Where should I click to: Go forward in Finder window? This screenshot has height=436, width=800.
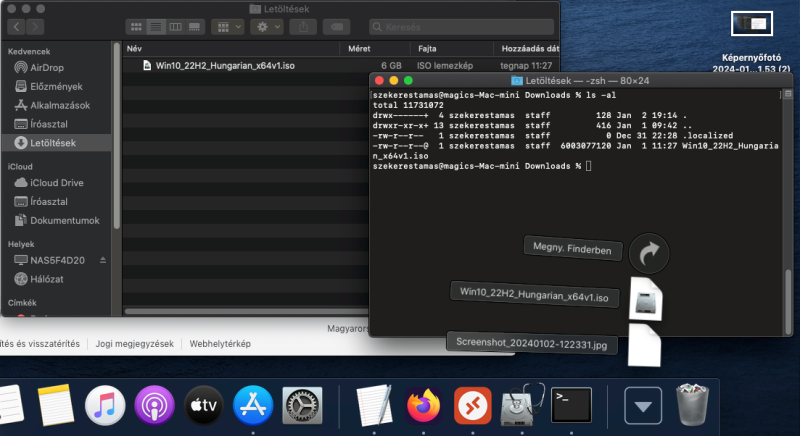[35, 27]
